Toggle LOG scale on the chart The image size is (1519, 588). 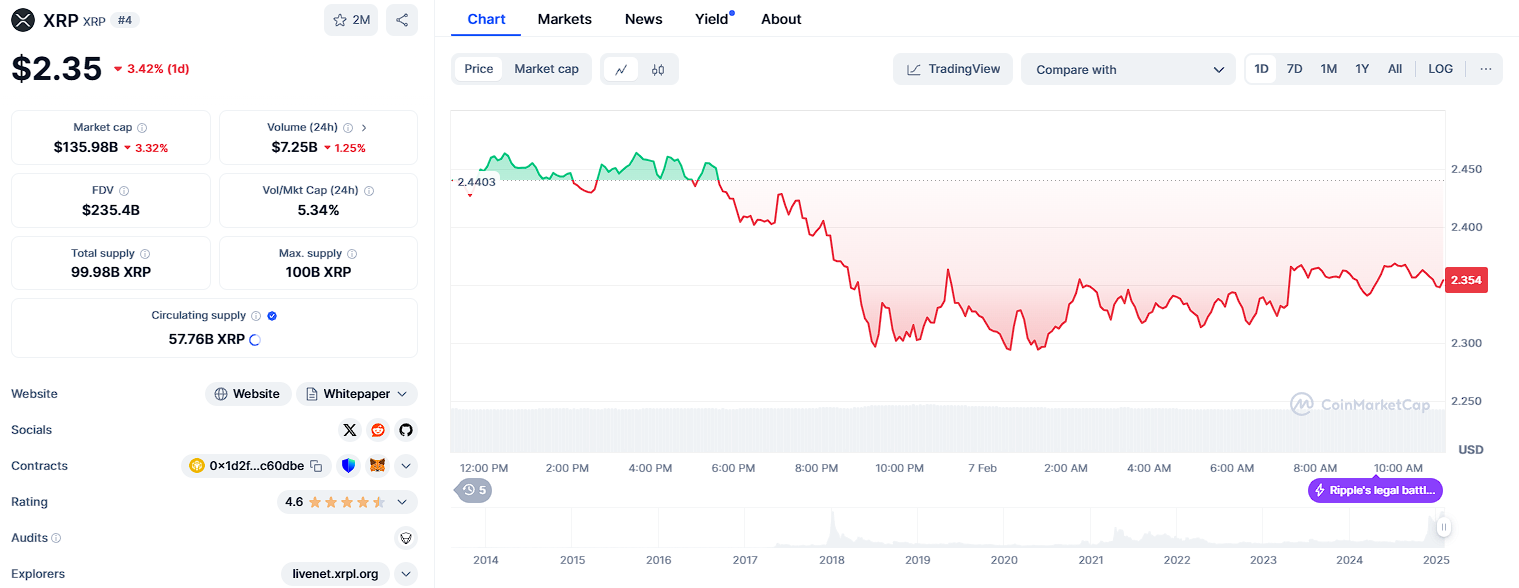(x=1440, y=69)
